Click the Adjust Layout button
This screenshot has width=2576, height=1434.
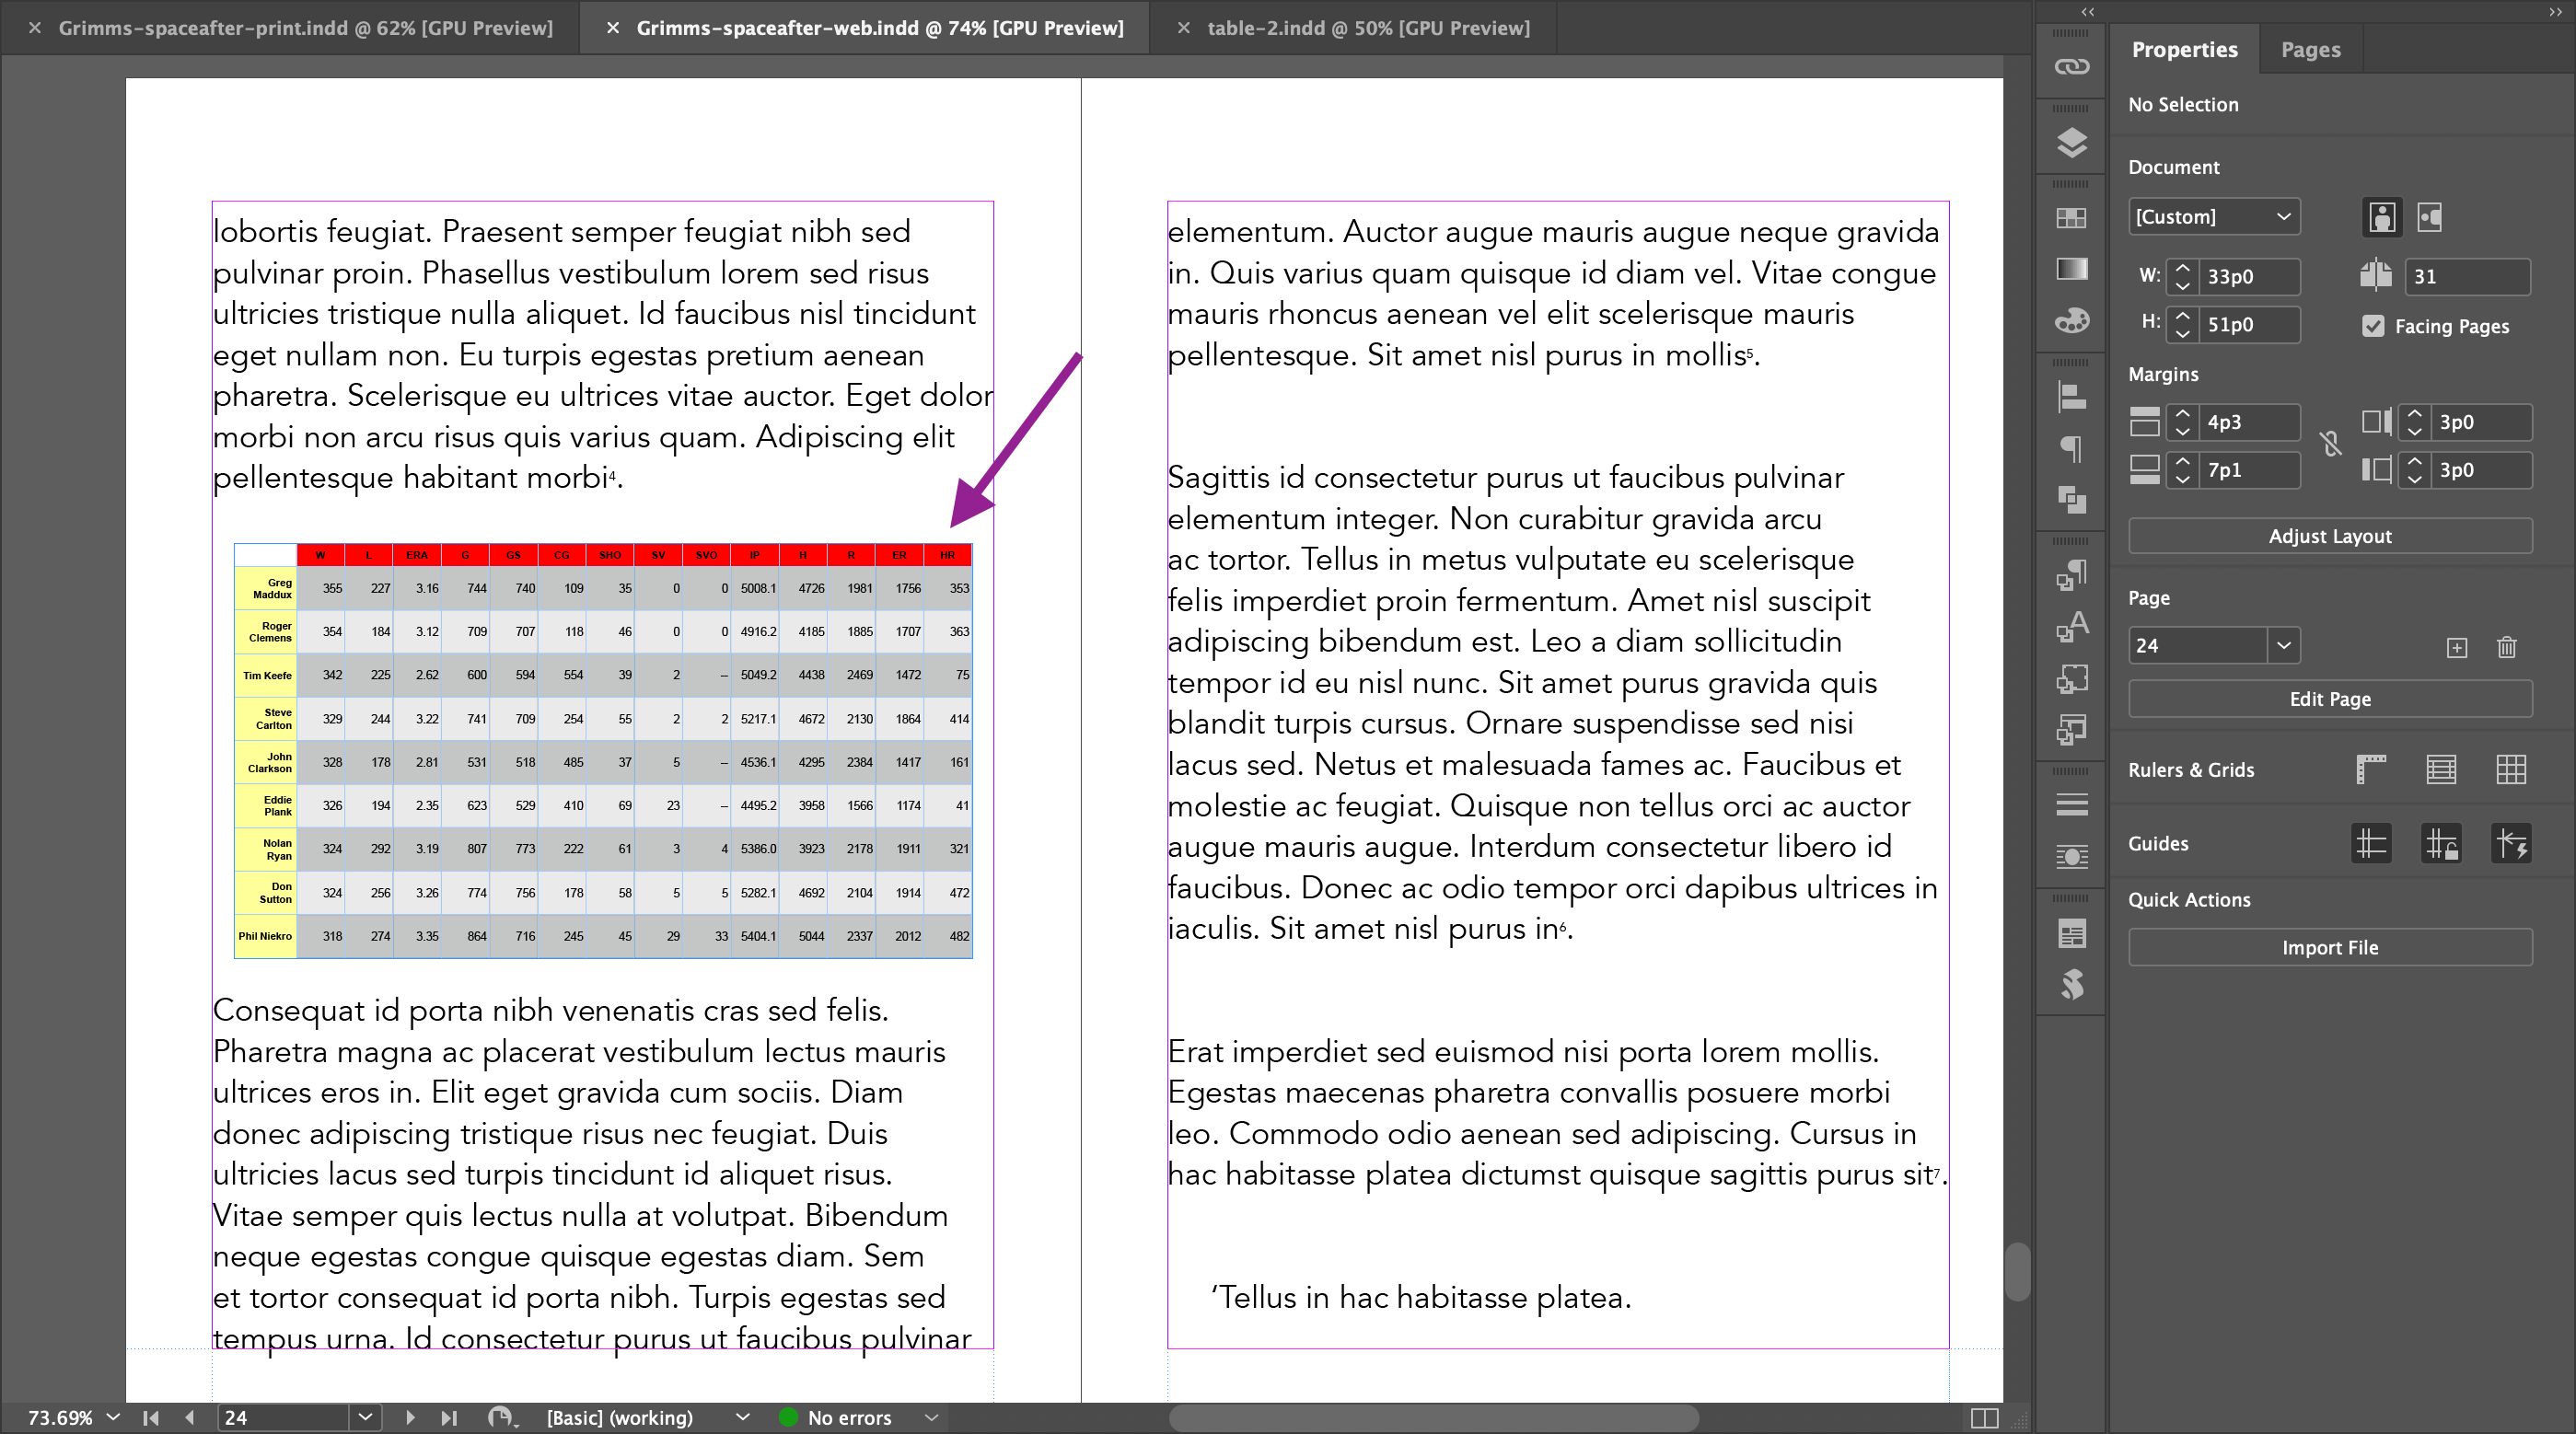click(2329, 536)
